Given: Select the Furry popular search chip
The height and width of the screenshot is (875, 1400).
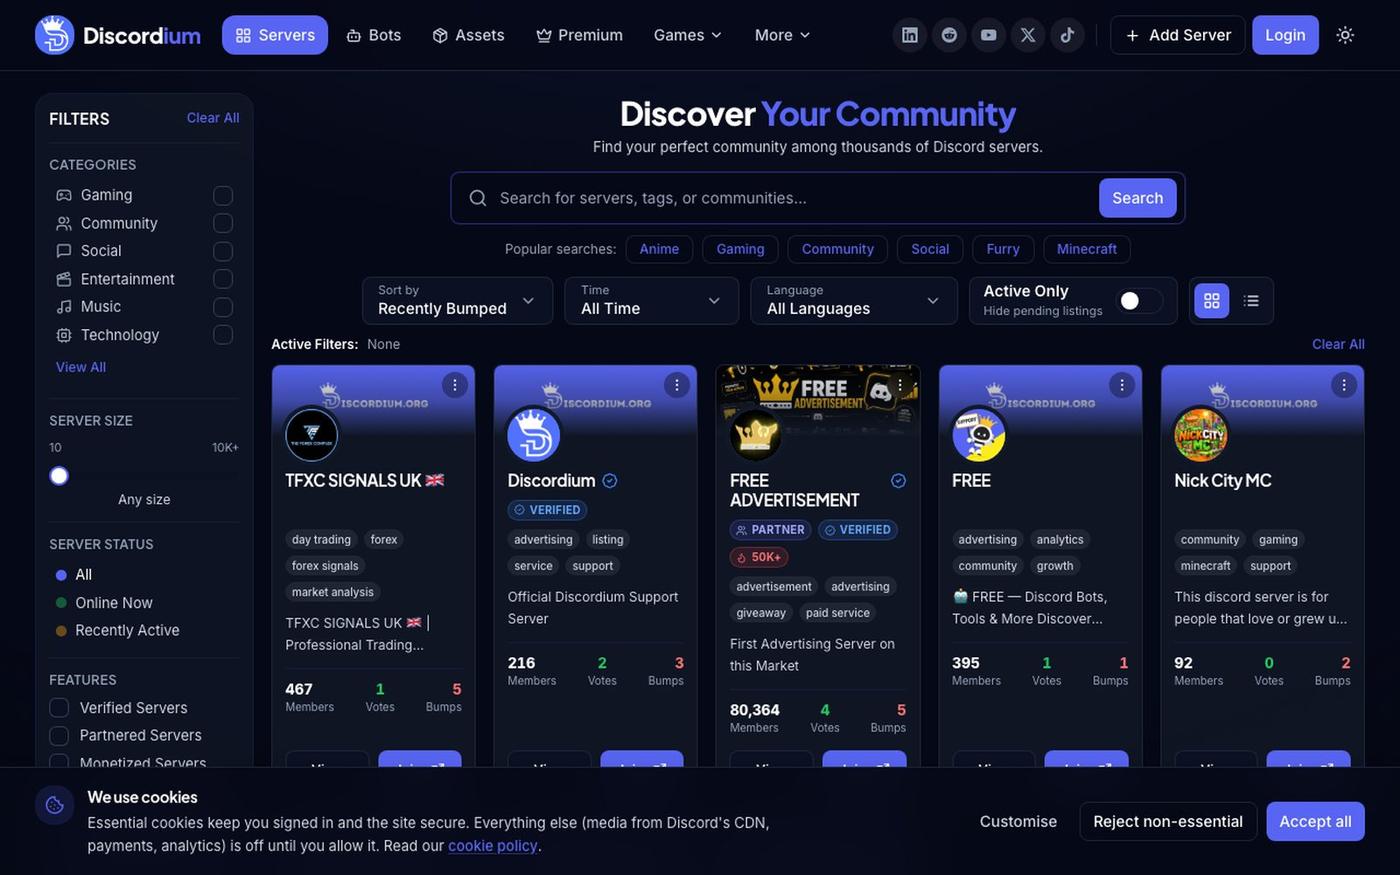Looking at the screenshot, I should (1003, 249).
